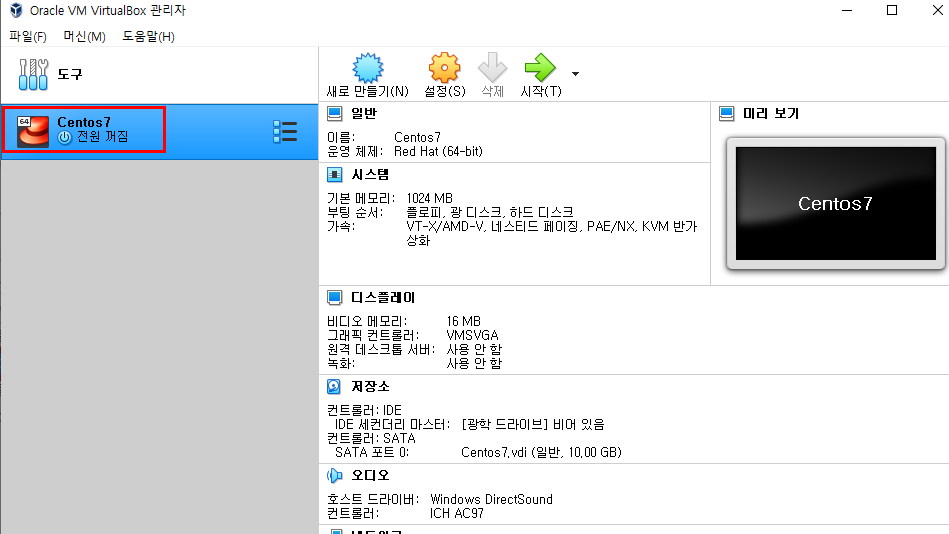Click the name value Centos7 in 일반
The height and width of the screenshot is (534, 949).
click(x=417, y=137)
